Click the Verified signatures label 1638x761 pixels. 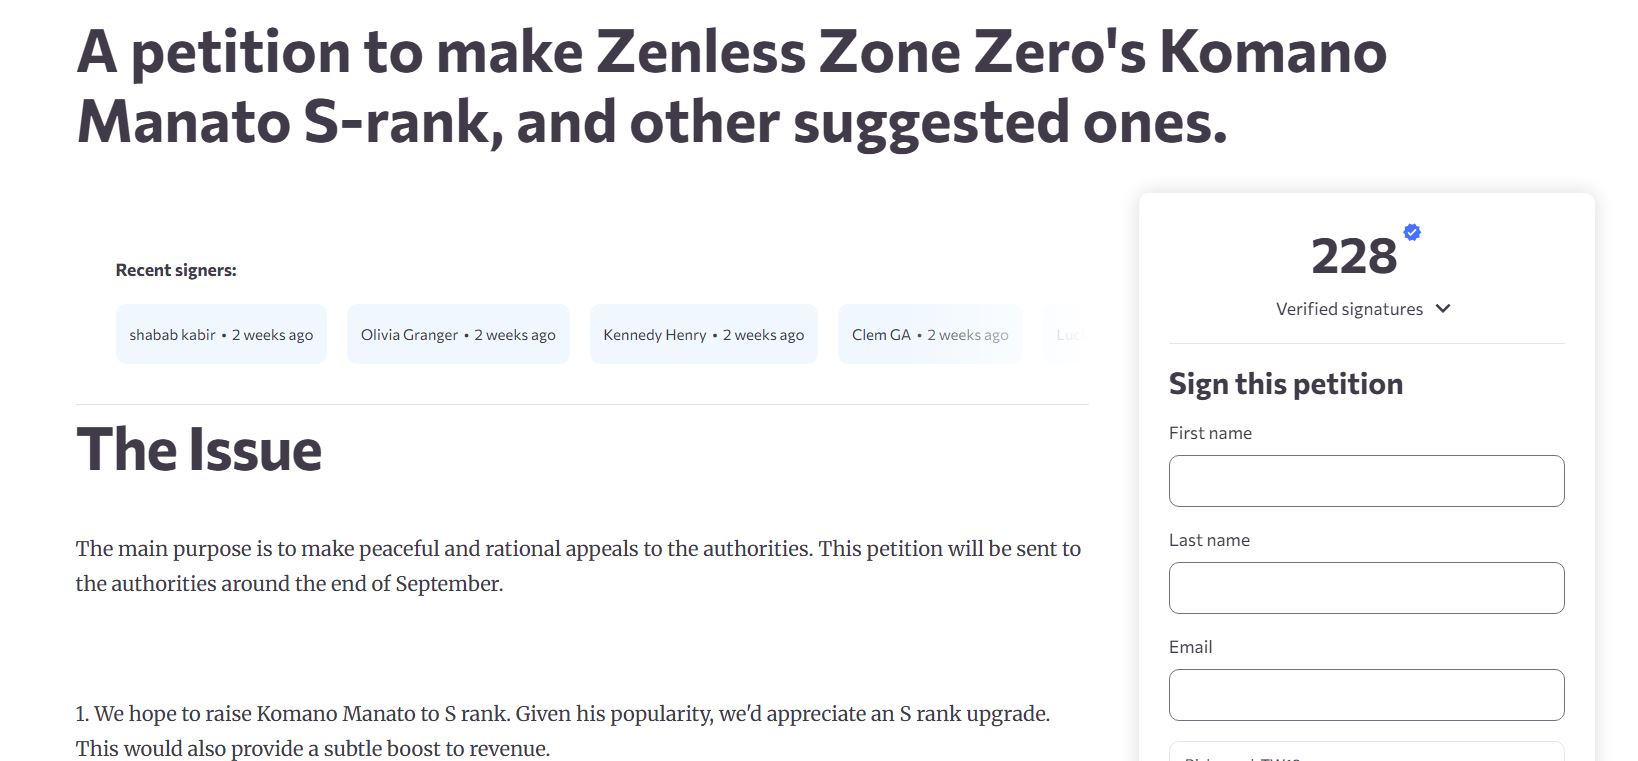pyautogui.click(x=1349, y=309)
